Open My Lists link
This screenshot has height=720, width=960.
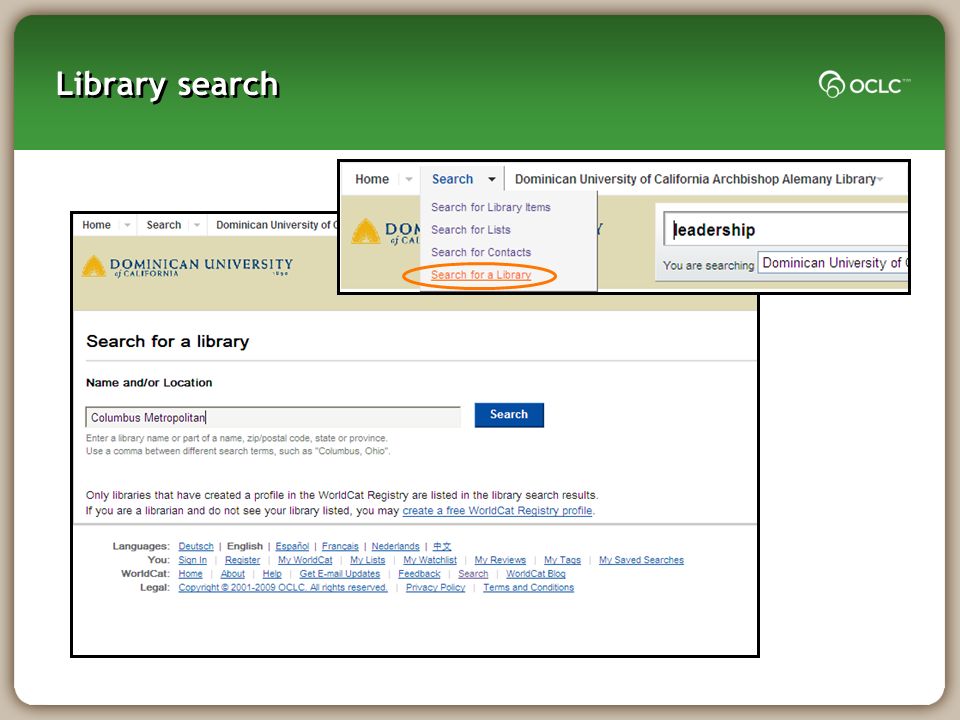(x=367, y=560)
